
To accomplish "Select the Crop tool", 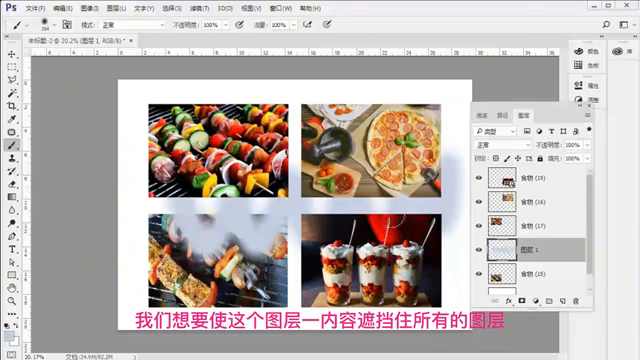I will tap(12, 106).
